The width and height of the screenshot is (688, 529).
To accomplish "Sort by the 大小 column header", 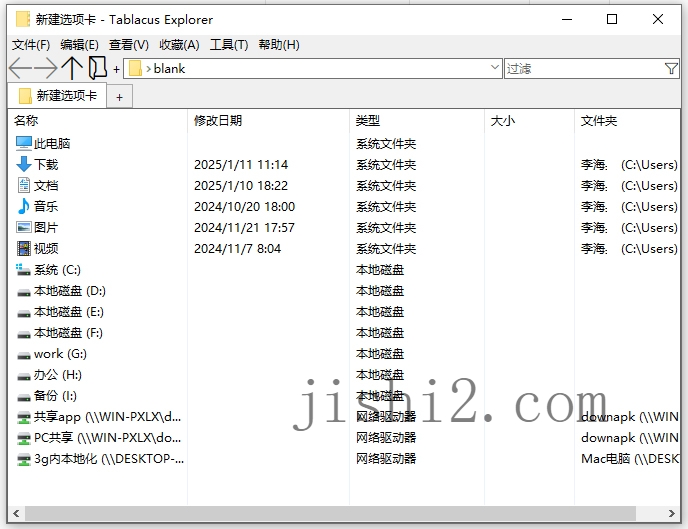I will point(530,121).
